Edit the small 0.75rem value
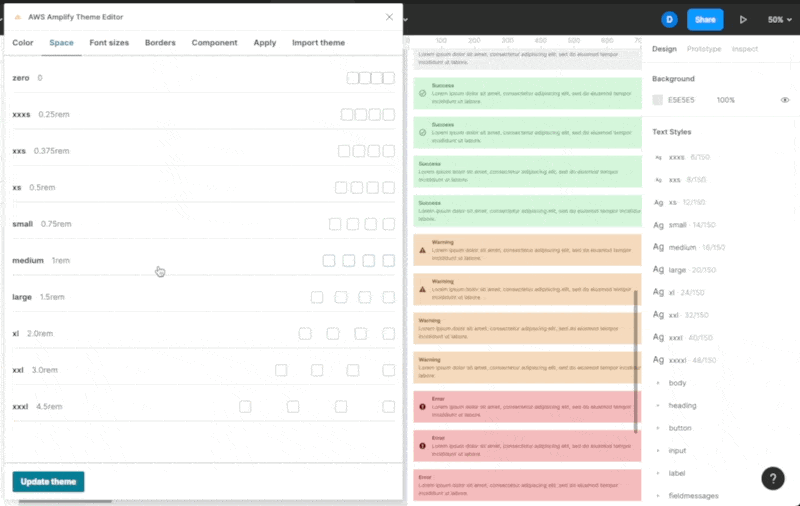Image resolution: width=800 pixels, height=506 pixels. click(x=56, y=224)
